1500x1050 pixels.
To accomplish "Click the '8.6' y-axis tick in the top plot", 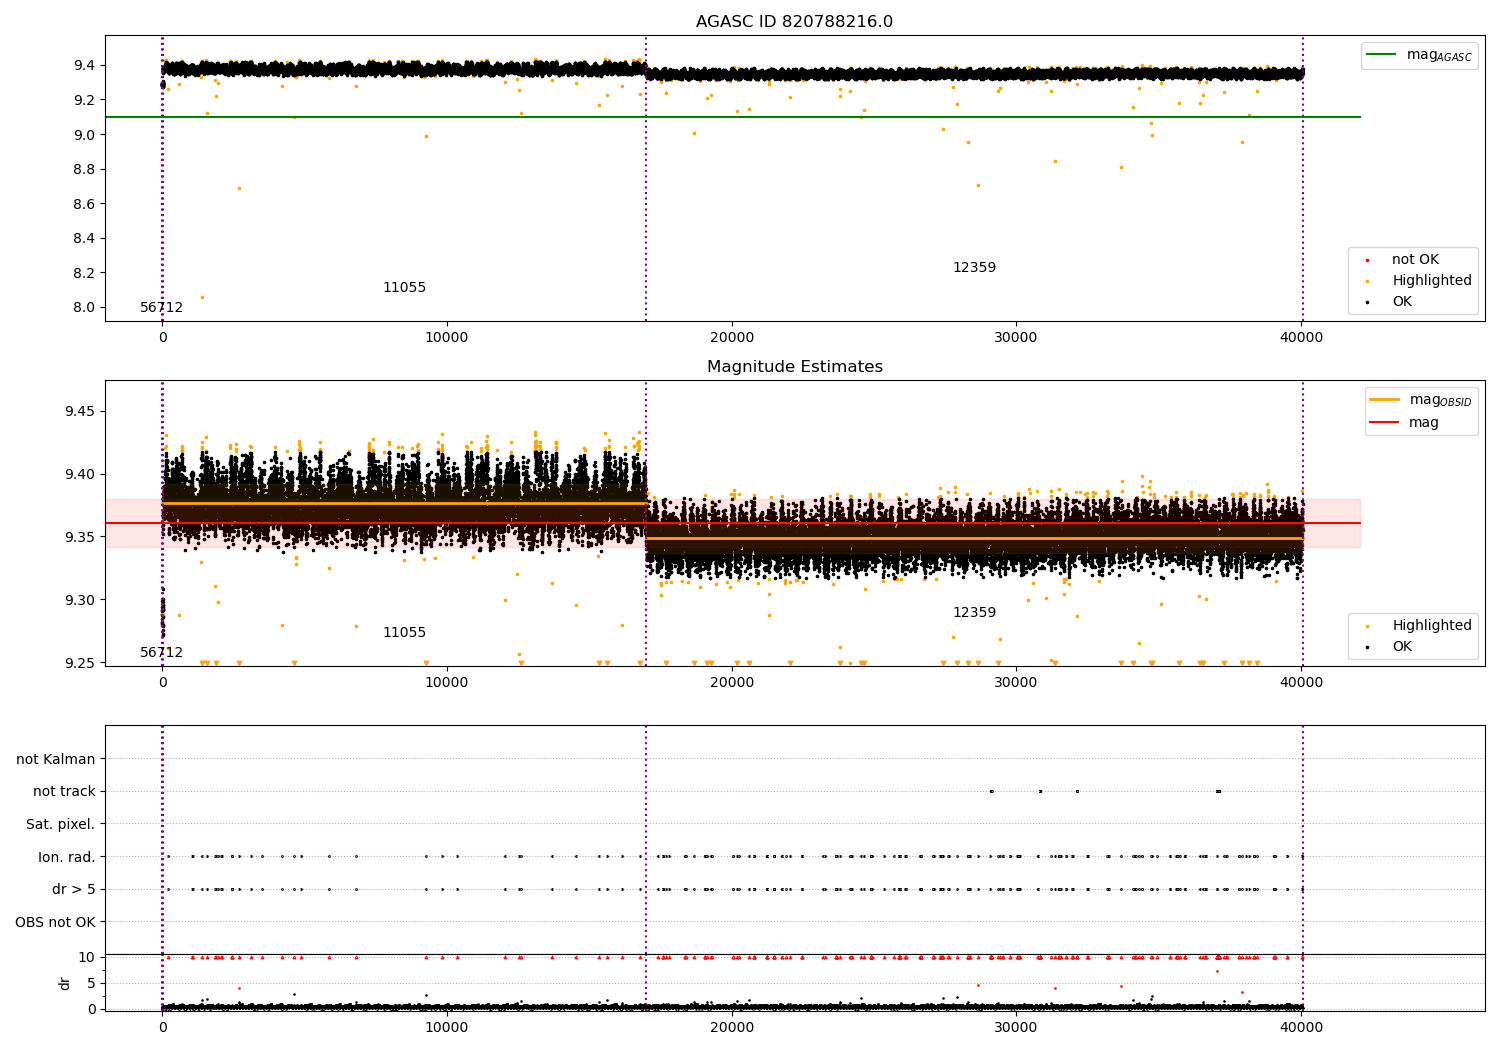I will click(85, 204).
